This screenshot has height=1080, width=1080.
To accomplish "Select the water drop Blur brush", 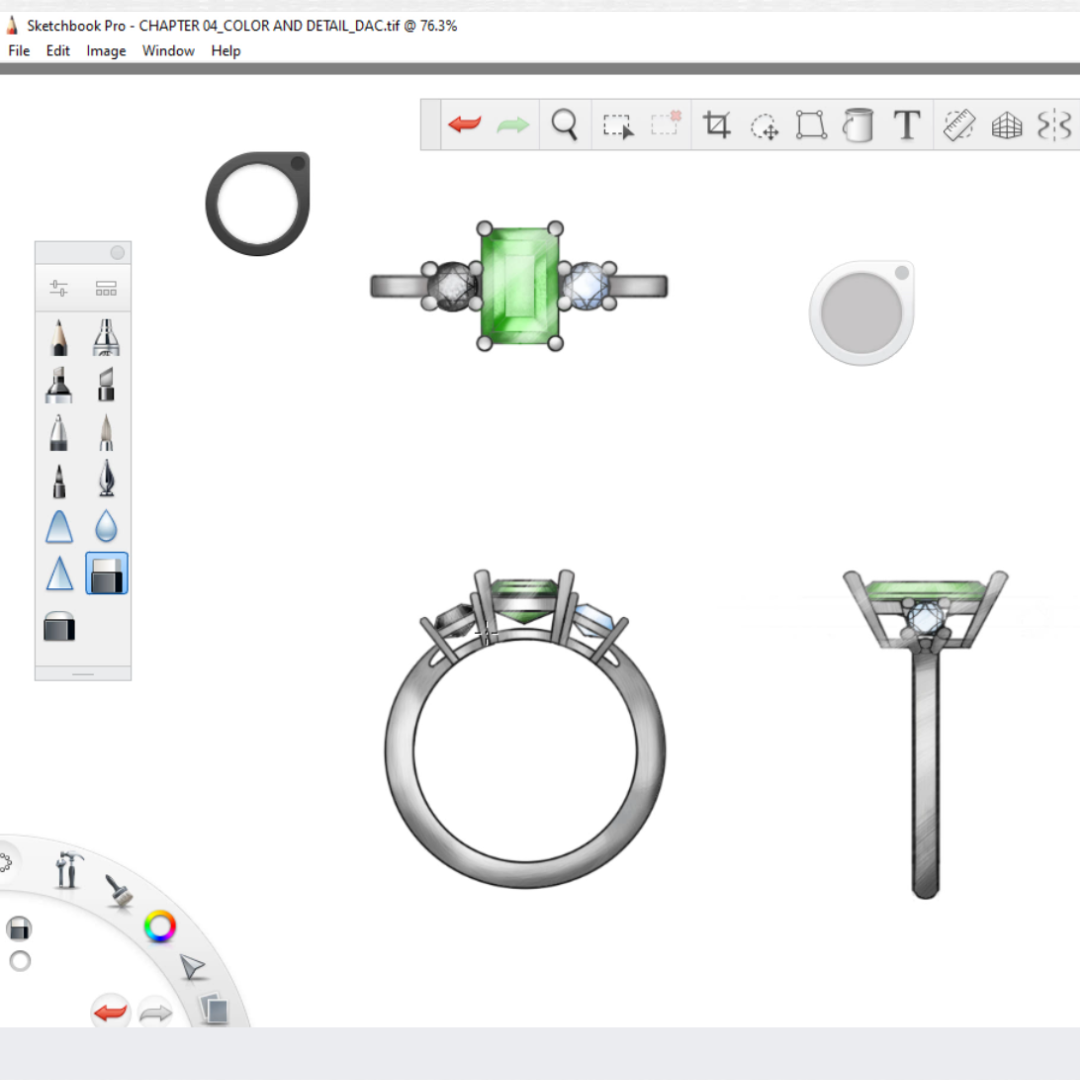I will (106, 526).
